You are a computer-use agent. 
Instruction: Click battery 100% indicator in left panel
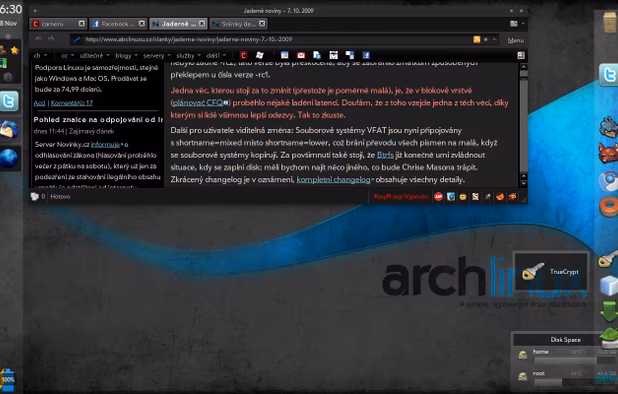(7, 380)
